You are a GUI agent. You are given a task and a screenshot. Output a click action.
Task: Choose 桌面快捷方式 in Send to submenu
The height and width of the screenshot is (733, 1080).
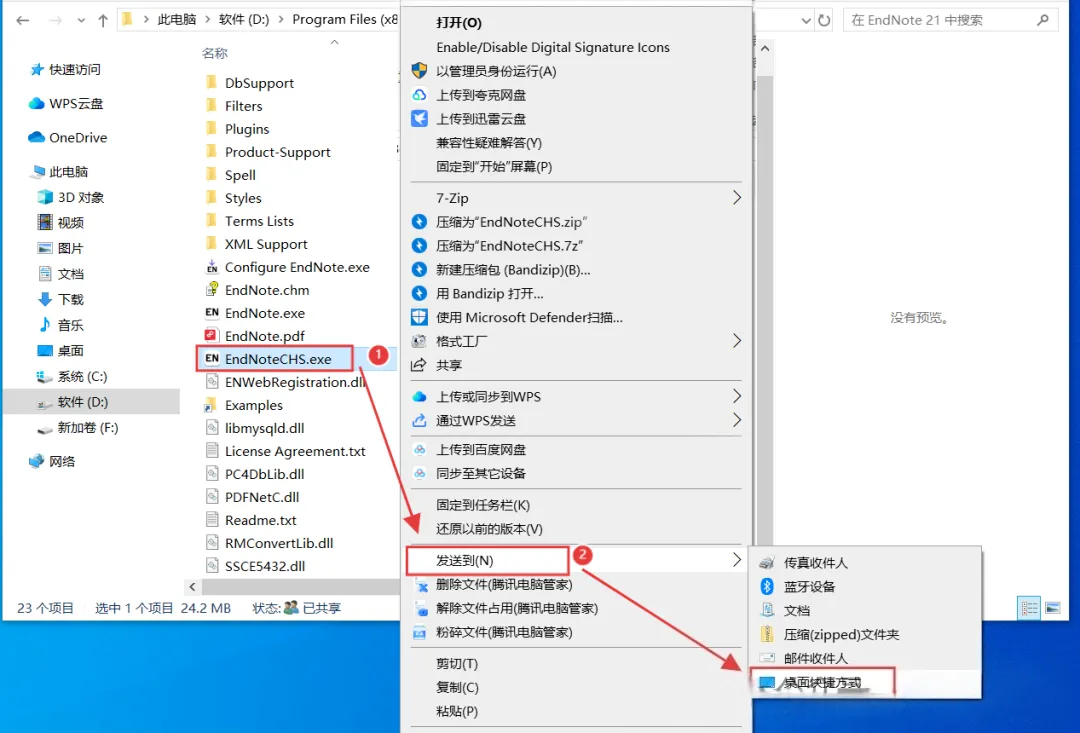pyautogui.click(x=822, y=683)
